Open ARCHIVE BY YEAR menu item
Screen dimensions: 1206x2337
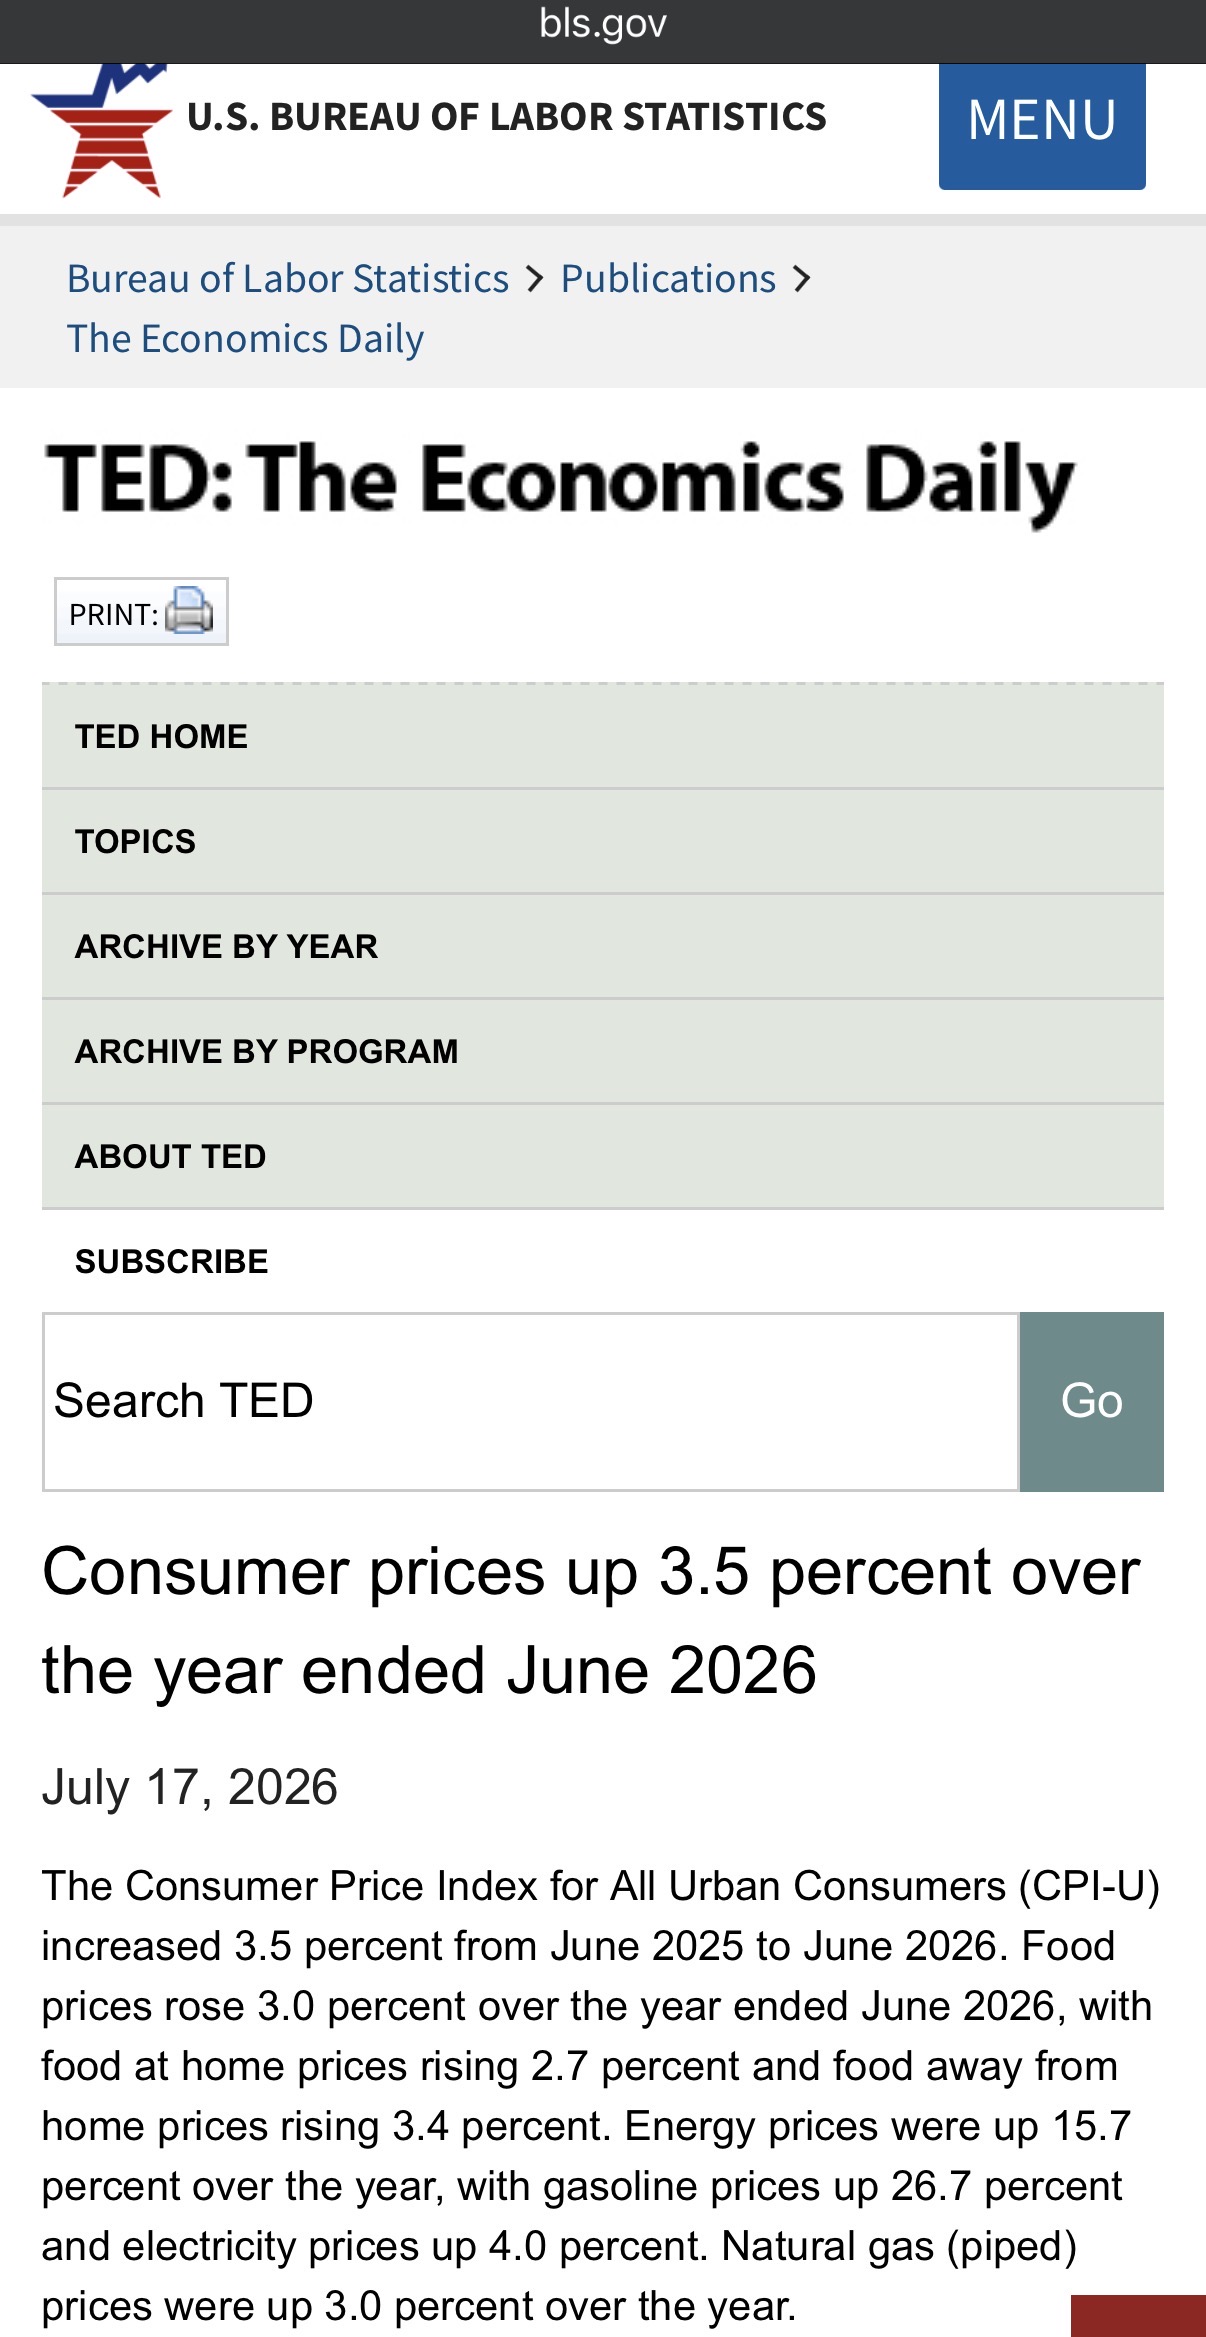603,947
